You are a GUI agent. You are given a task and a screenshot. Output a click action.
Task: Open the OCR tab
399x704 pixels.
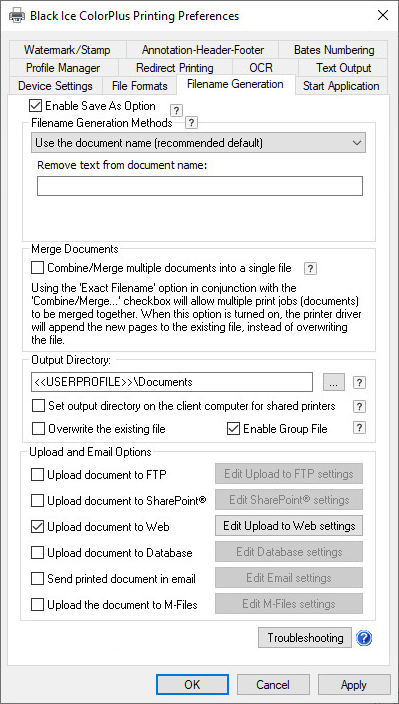[261, 68]
